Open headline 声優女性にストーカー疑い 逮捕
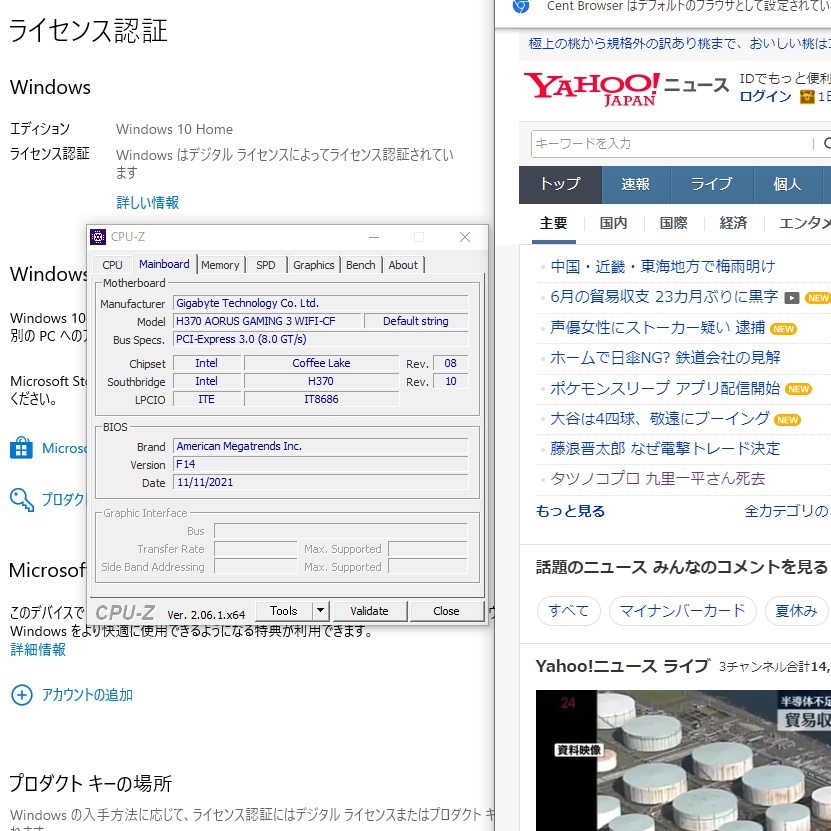The height and width of the screenshot is (831, 831). [657, 328]
